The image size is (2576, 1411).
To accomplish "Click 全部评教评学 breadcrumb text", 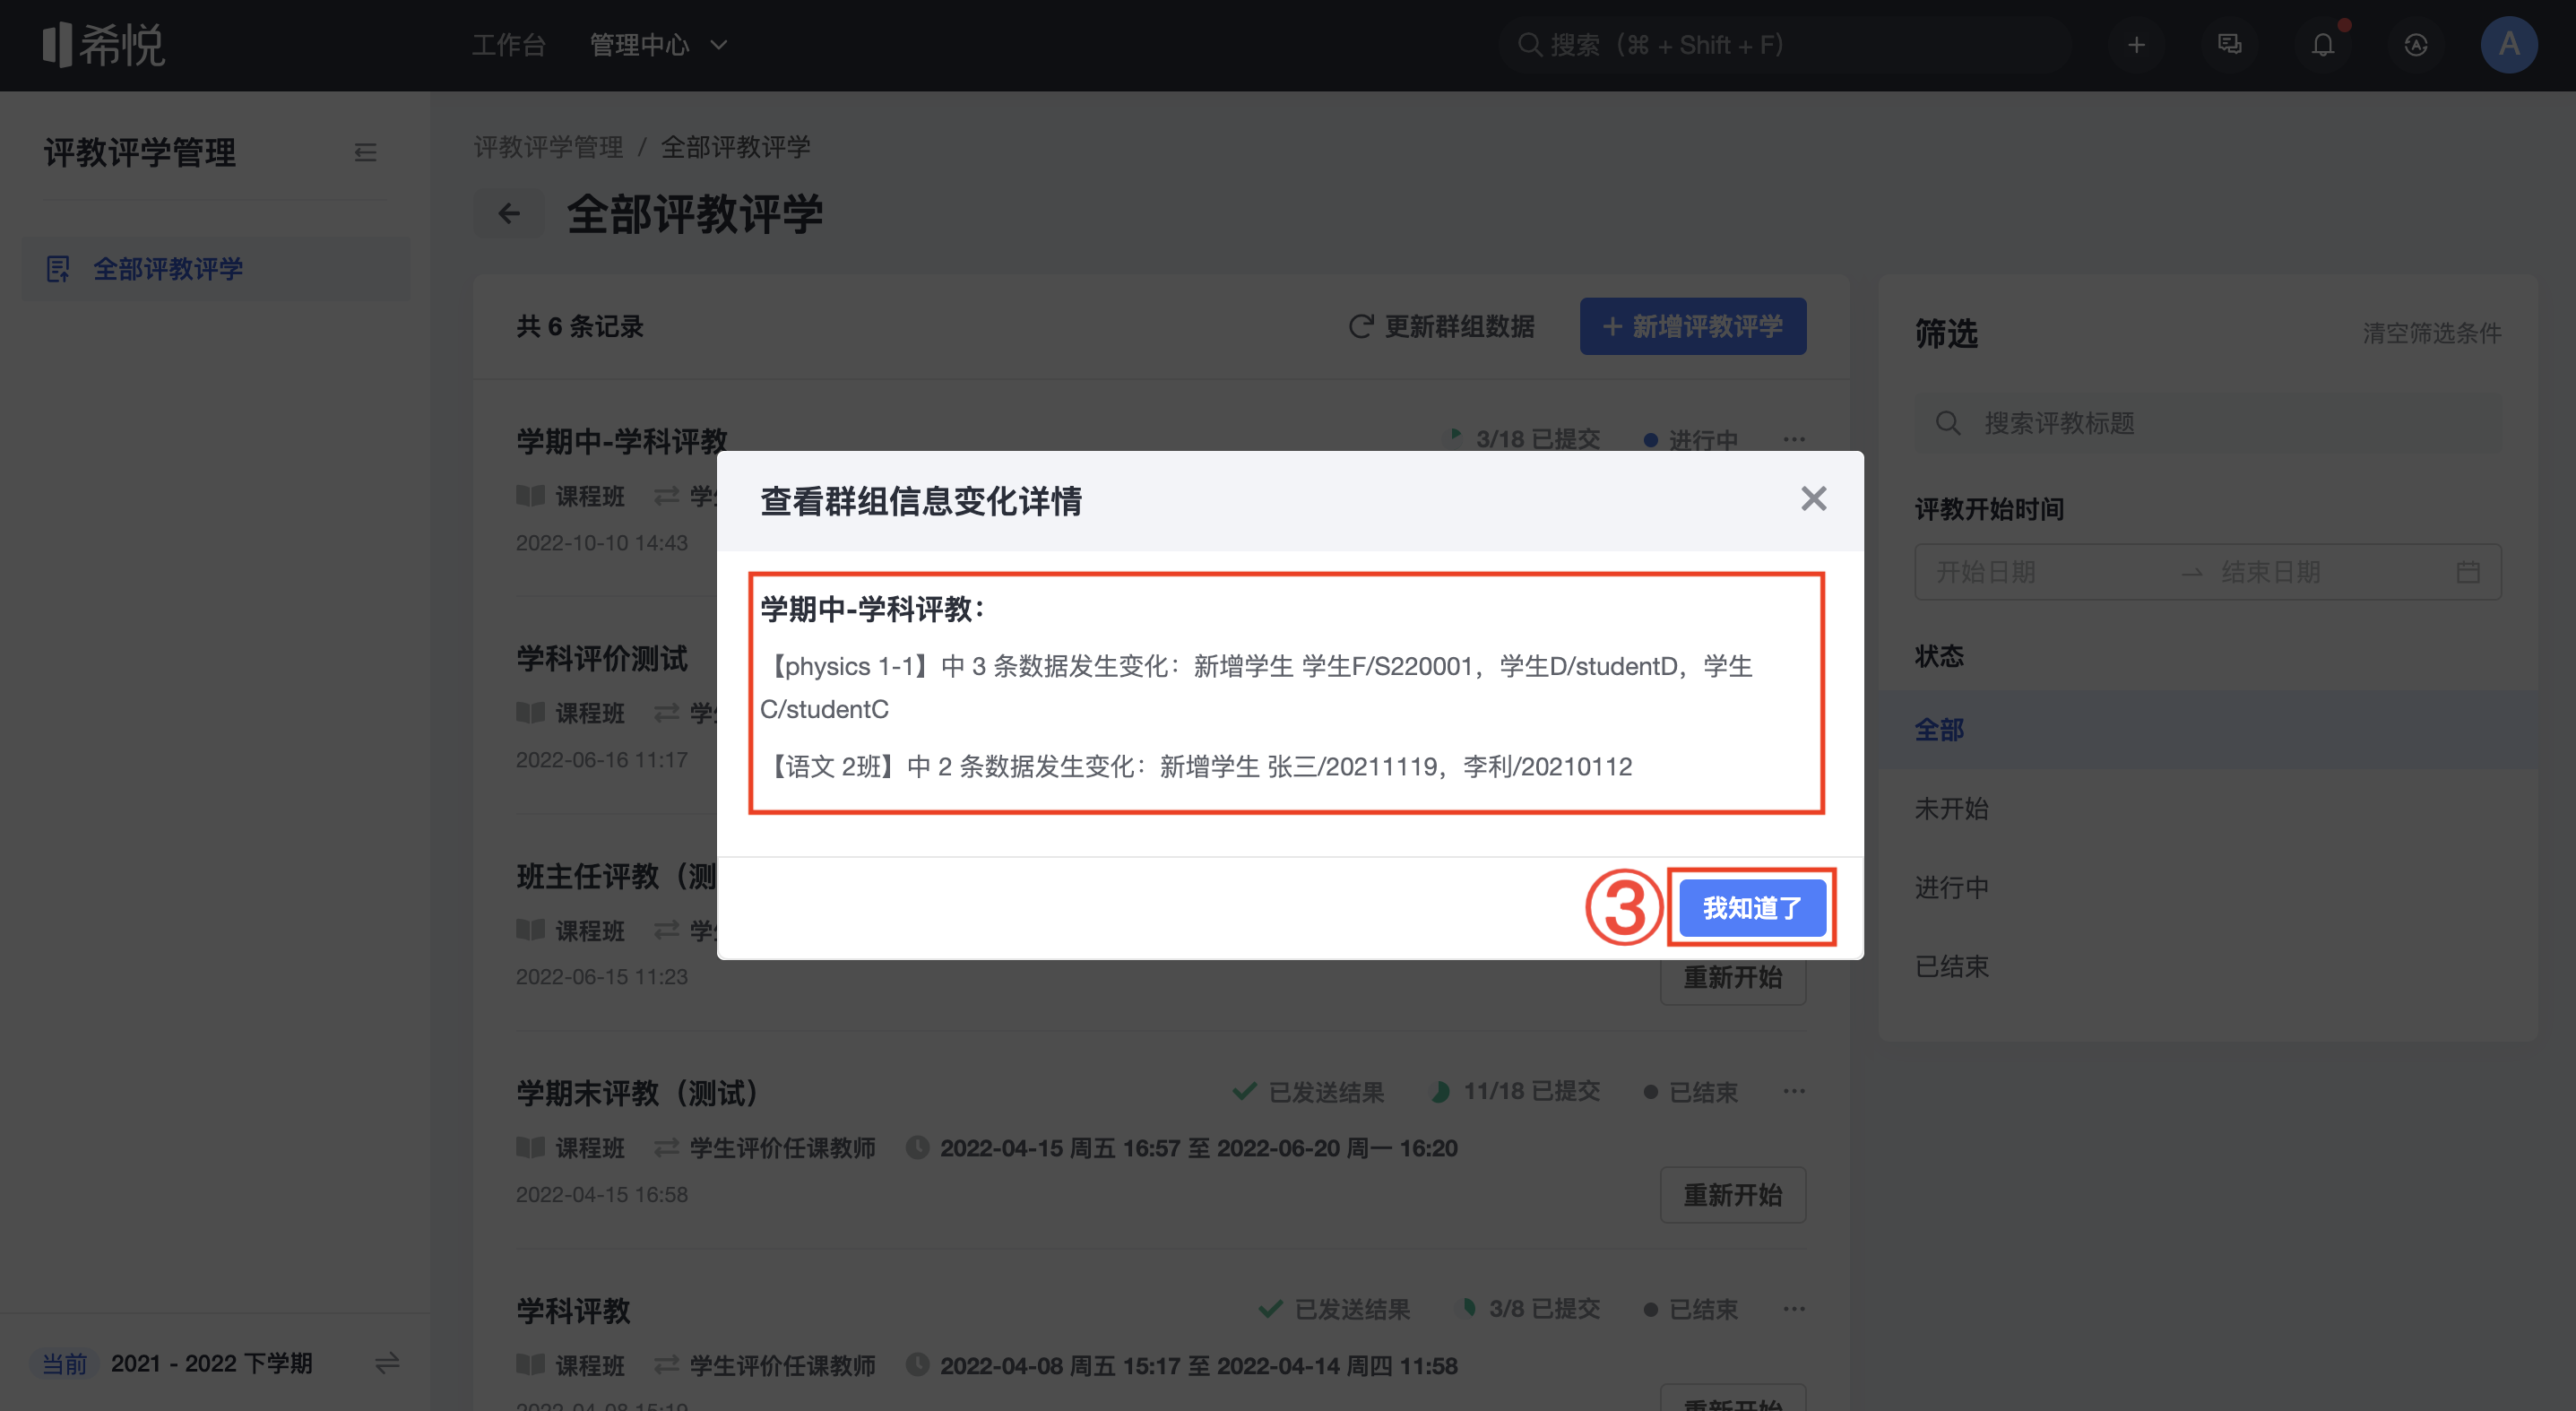I will tap(736, 147).
